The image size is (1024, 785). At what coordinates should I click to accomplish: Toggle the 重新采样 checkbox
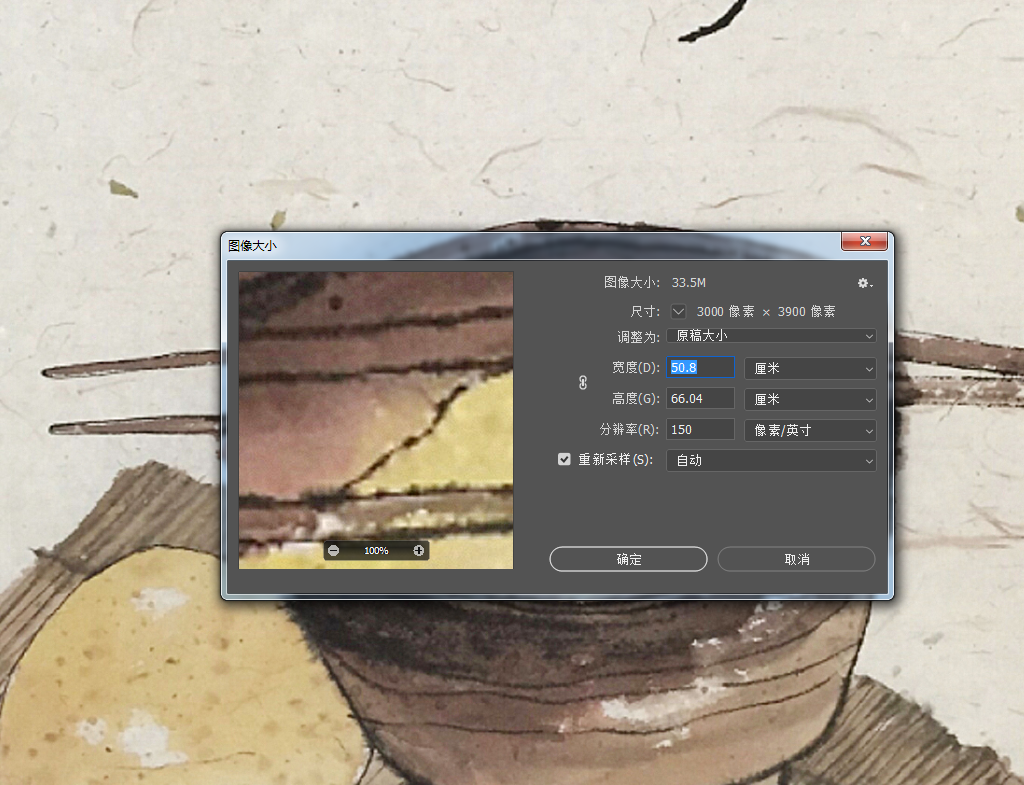(x=564, y=459)
